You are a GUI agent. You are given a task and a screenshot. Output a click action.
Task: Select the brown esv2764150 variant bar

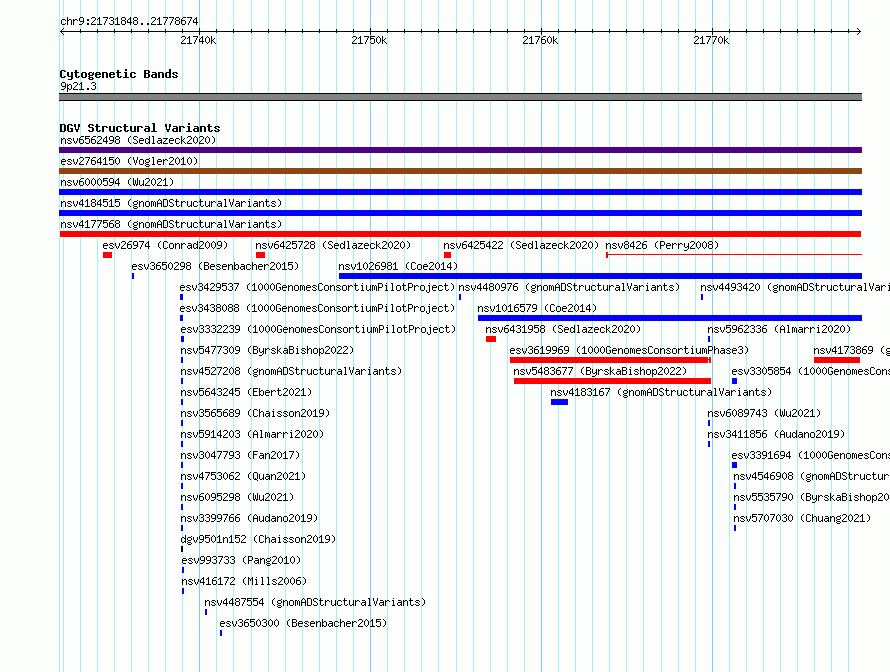pyautogui.click(x=460, y=171)
